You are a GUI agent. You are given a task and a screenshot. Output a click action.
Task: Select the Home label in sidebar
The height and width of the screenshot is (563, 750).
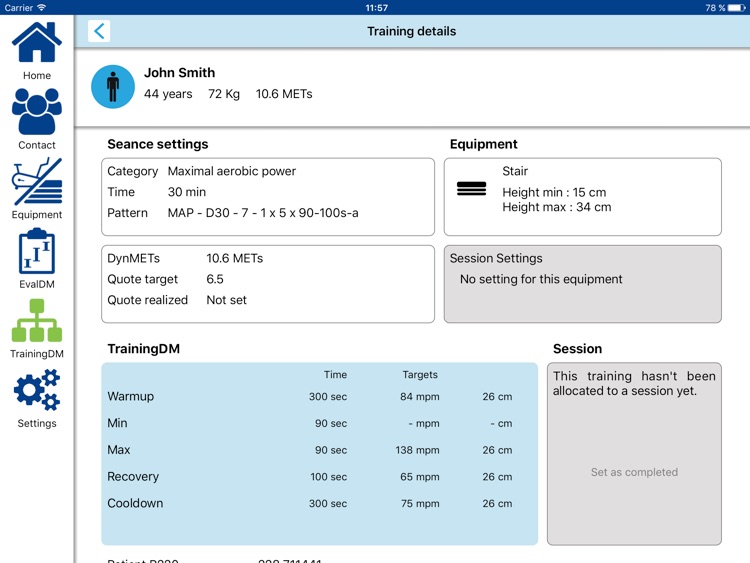37,76
